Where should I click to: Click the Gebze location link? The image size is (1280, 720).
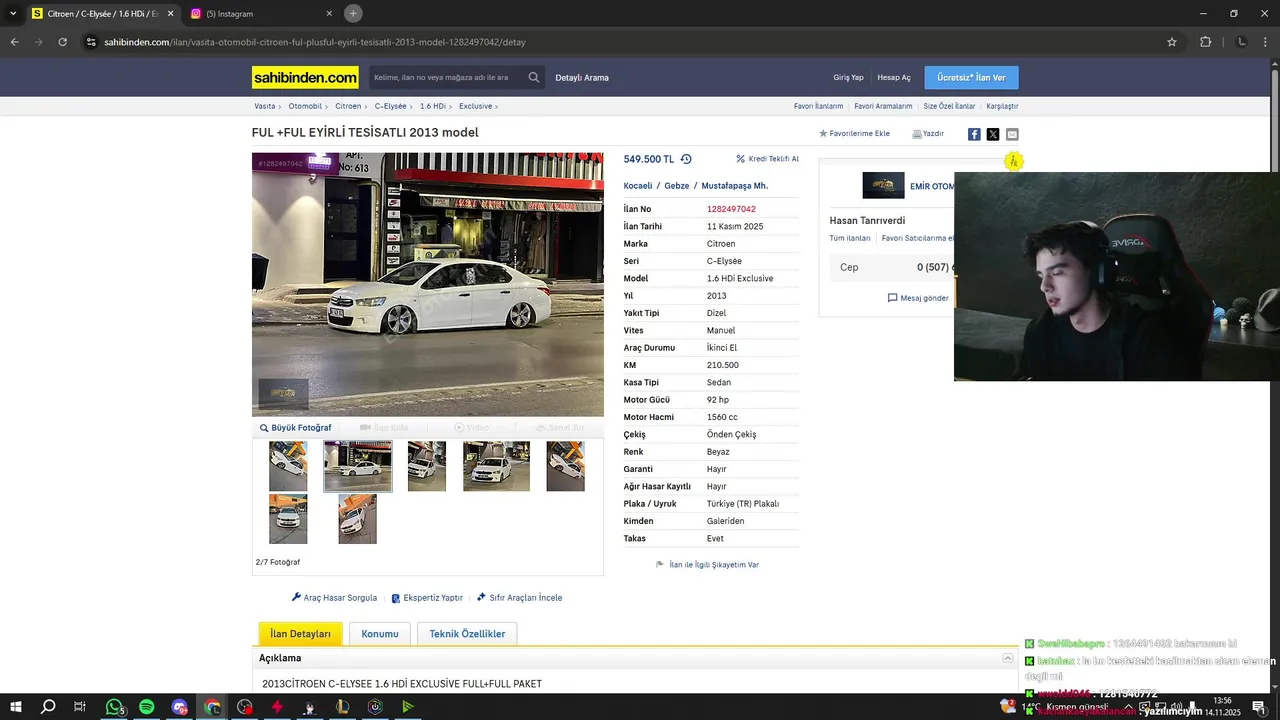click(677, 186)
